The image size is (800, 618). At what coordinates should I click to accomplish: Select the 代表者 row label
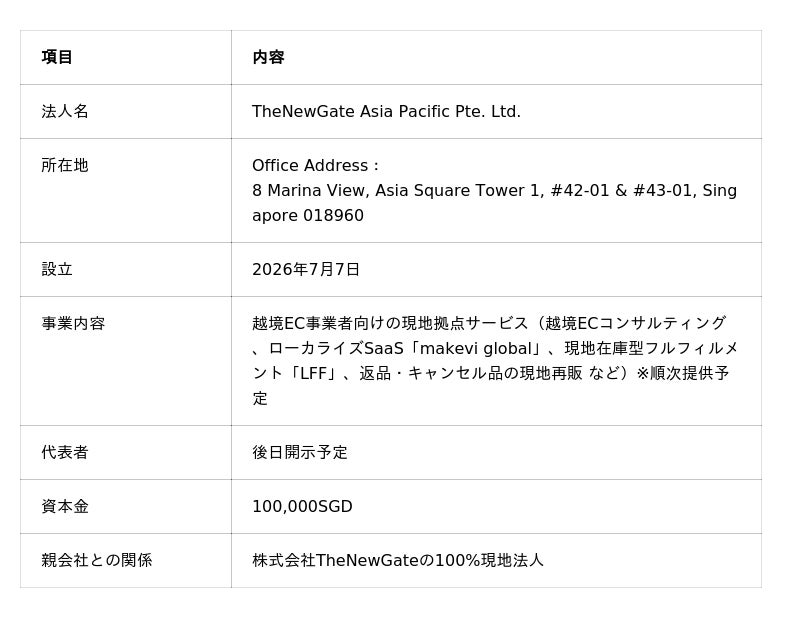tap(65, 453)
